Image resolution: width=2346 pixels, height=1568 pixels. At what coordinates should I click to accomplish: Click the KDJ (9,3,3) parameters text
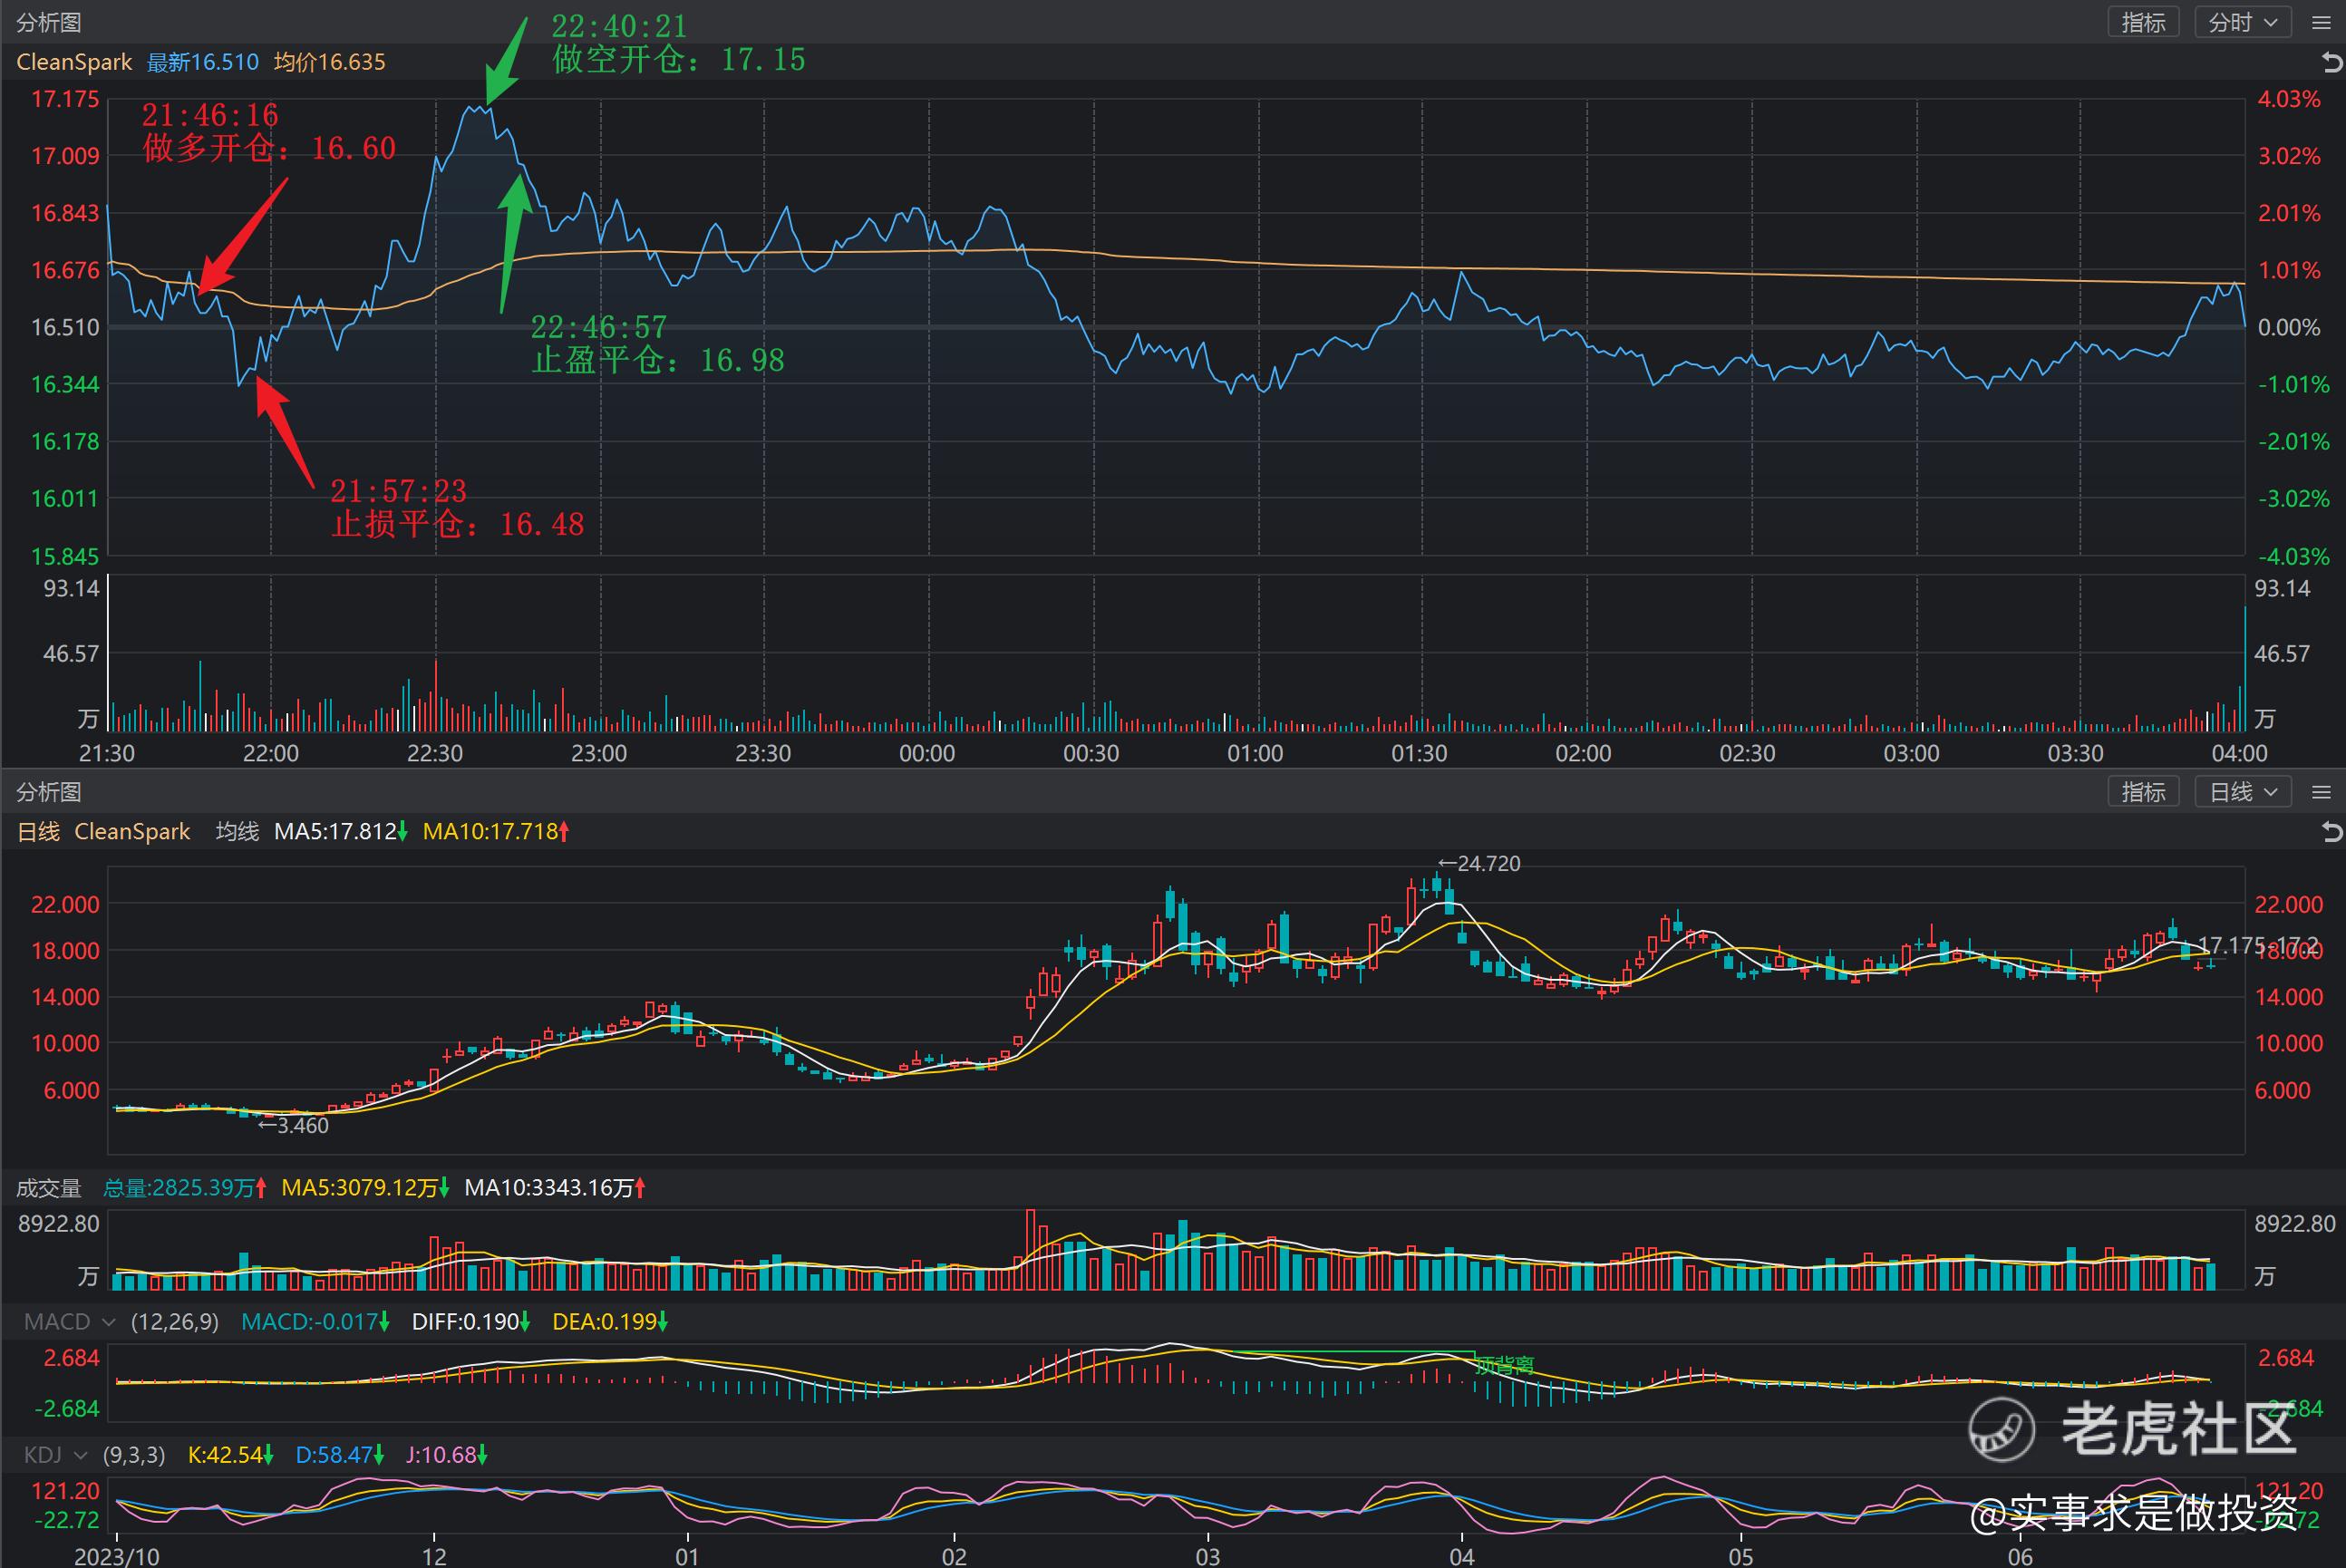pos(134,1455)
